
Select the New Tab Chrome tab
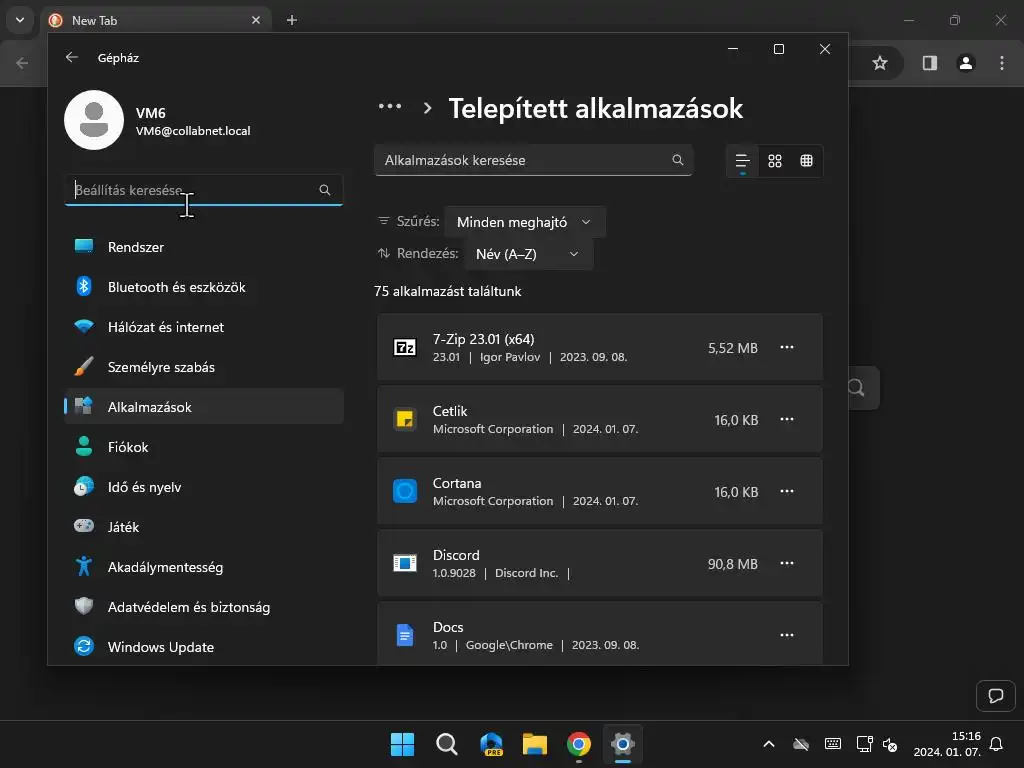coord(155,20)
